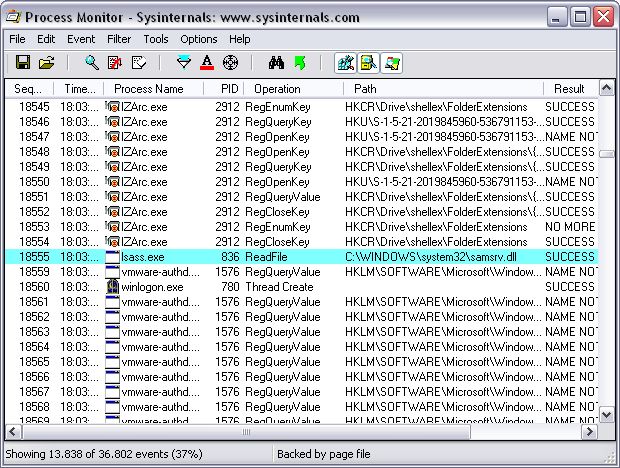Toggle Show File System Activity button
620x468 pixels.
coord(368,63)
